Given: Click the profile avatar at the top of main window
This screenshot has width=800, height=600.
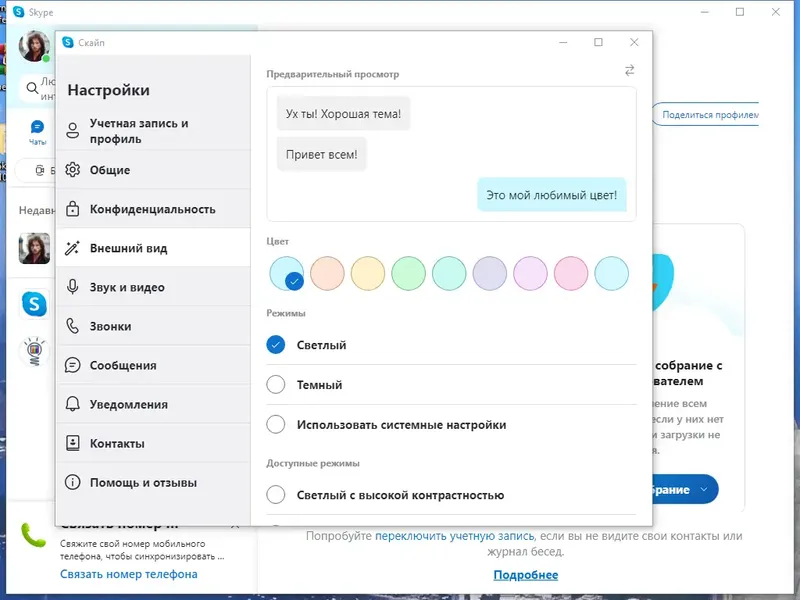Looking at the screenshot, I should pos(34,46).
